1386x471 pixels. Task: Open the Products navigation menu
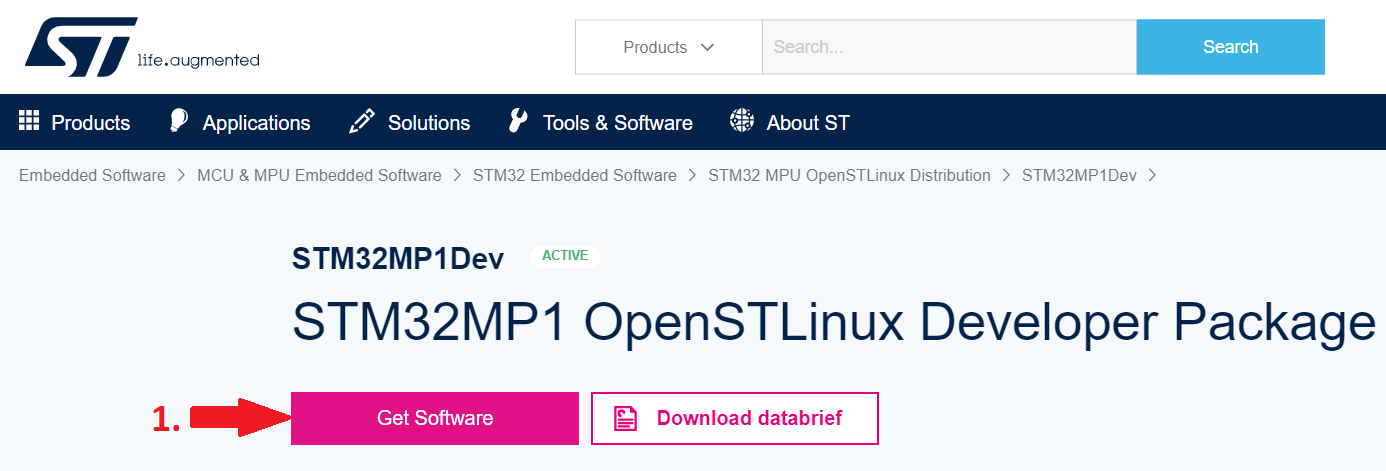tap(90, 123)
